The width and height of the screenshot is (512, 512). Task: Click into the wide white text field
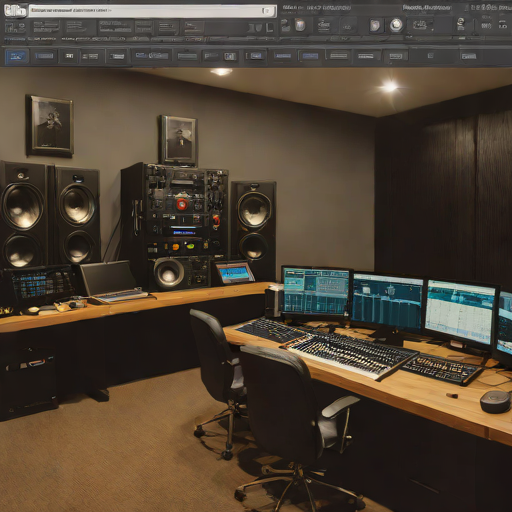152,11
